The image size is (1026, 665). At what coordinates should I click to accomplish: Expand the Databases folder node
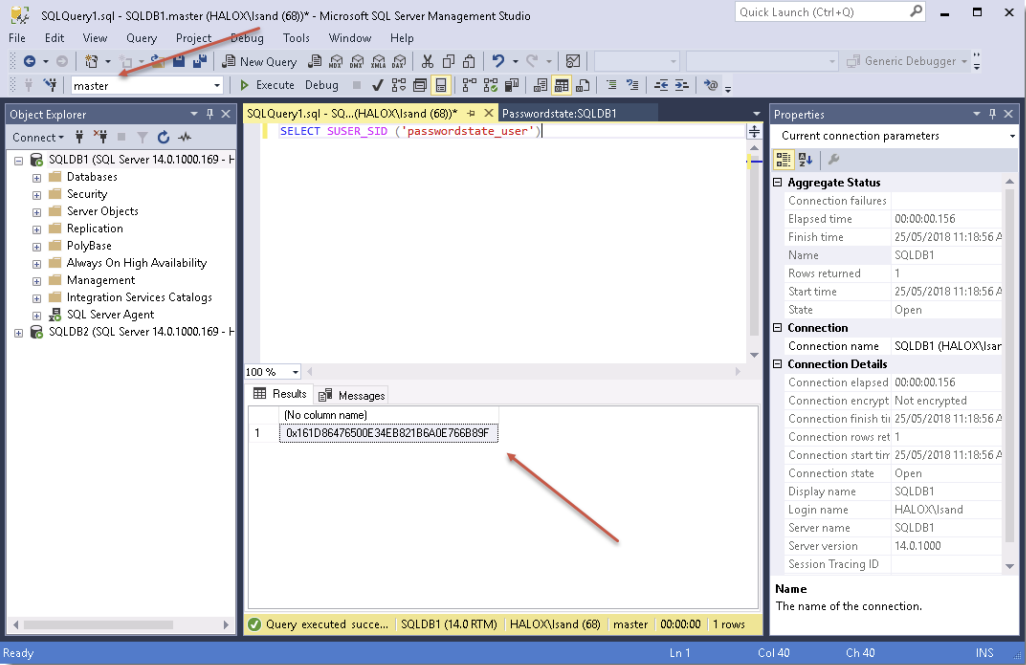[x=37, y=177]
